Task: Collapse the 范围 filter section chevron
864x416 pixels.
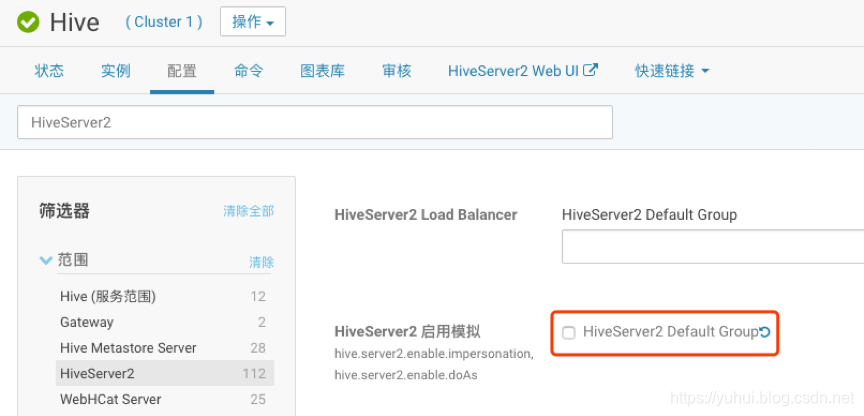Action: pos(46,260)
